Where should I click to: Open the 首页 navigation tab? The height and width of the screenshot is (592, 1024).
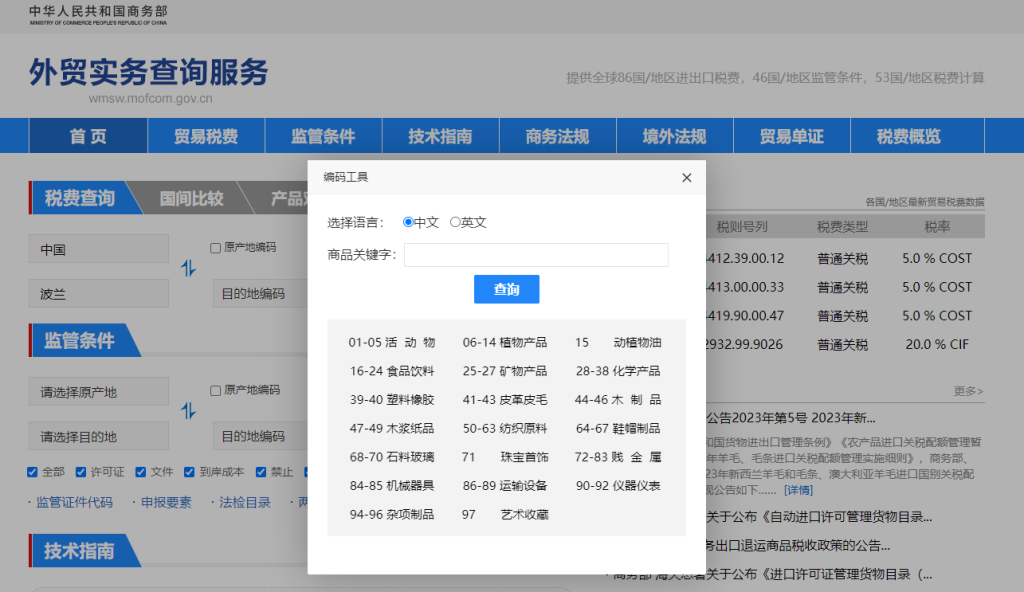point(88,136)
